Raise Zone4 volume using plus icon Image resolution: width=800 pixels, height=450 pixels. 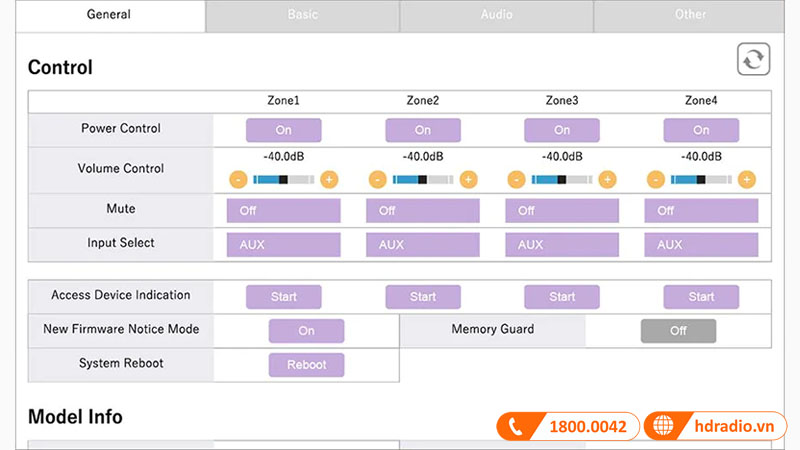747,180
